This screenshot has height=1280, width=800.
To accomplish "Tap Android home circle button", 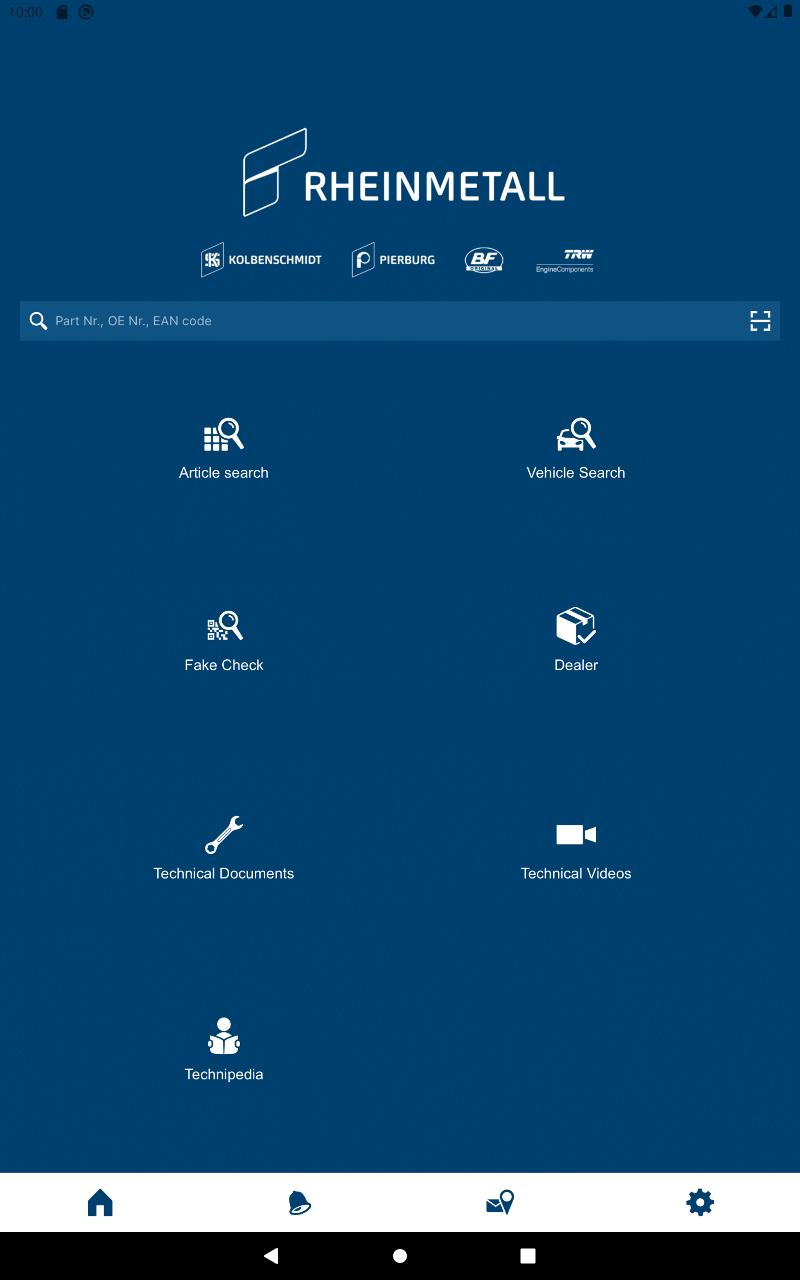I will coord(400,1256).
